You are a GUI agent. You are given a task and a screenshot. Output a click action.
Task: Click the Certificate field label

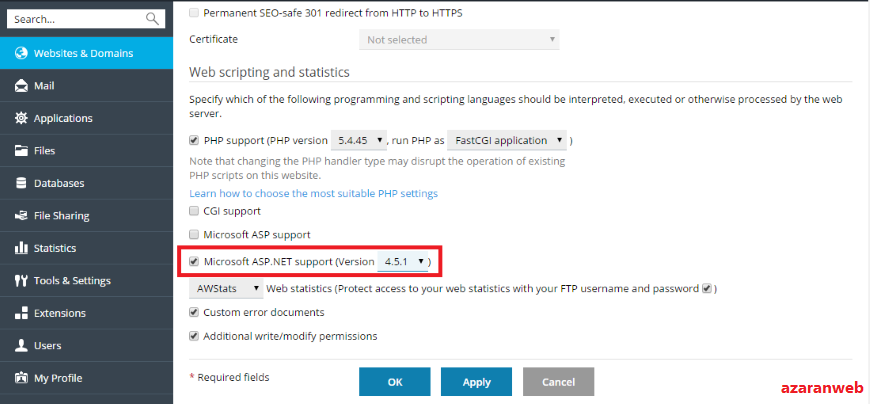214,39
